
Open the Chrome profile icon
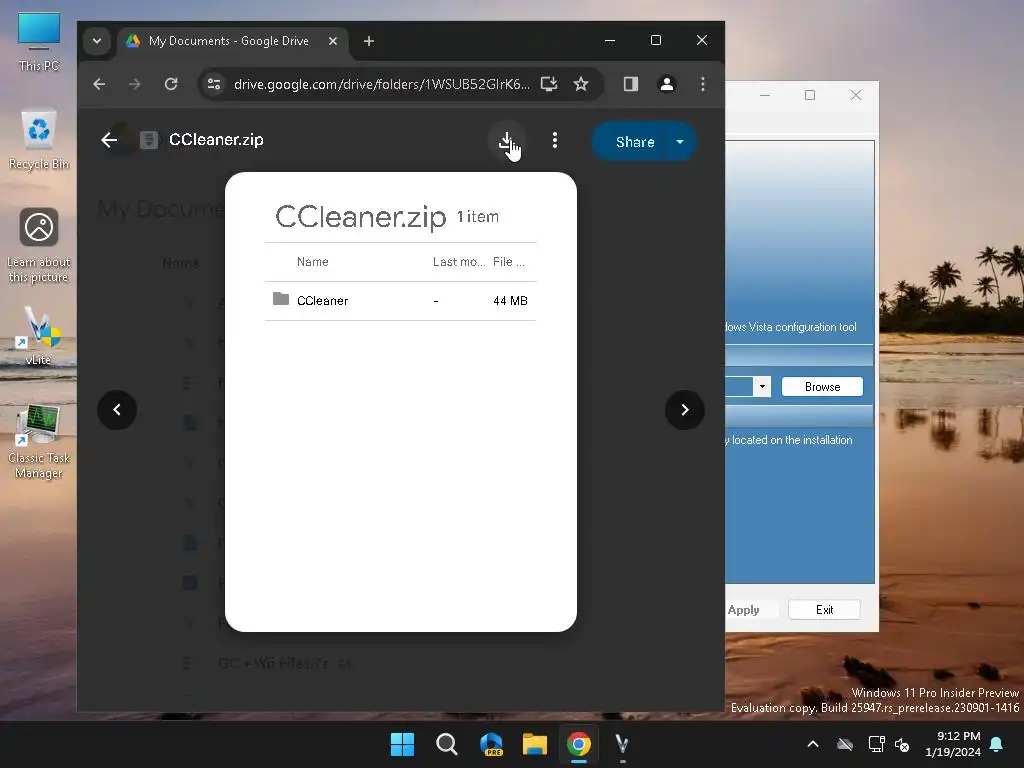pos(667,84)
